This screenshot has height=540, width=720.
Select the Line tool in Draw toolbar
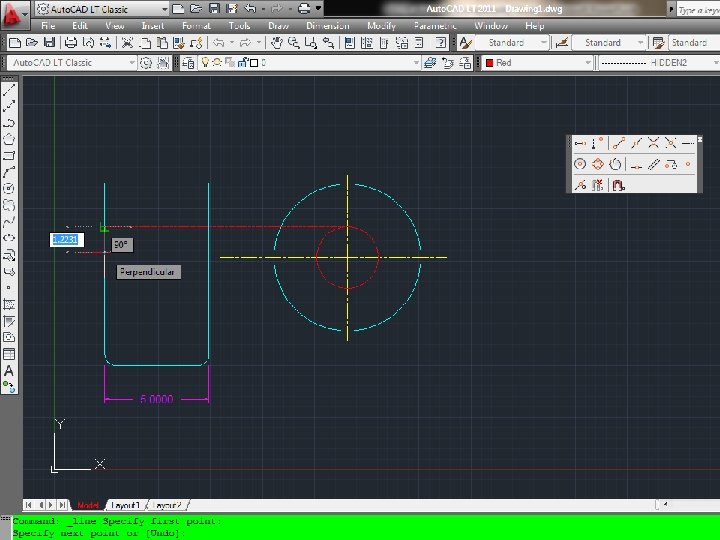click(9, 89)
